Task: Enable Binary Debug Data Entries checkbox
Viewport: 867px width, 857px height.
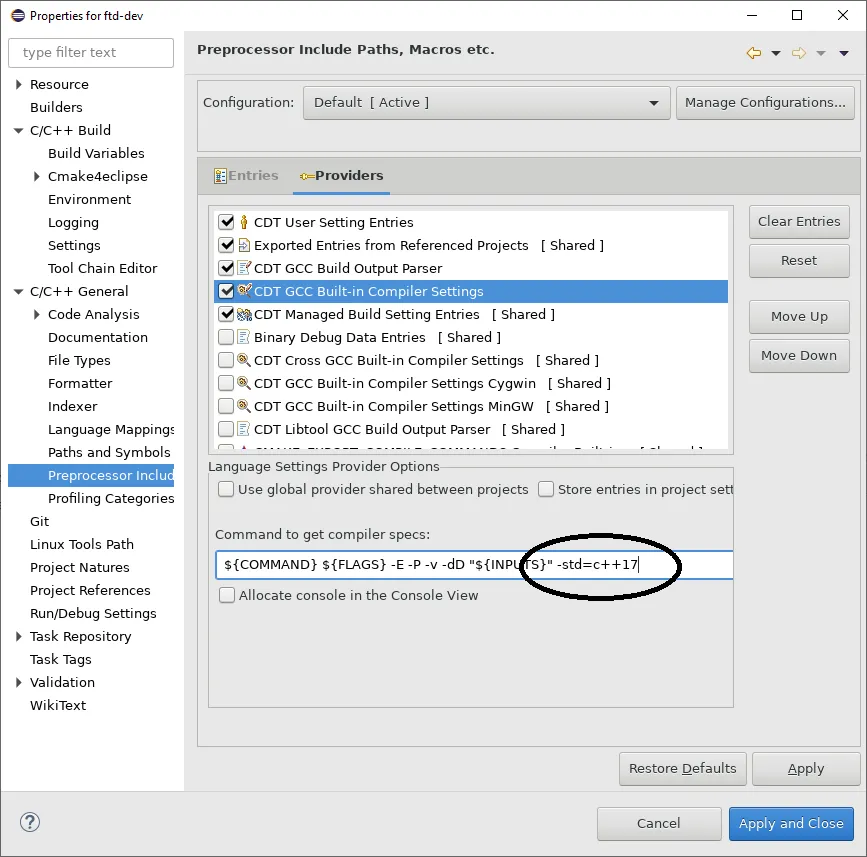Action: tap(226, 337)
